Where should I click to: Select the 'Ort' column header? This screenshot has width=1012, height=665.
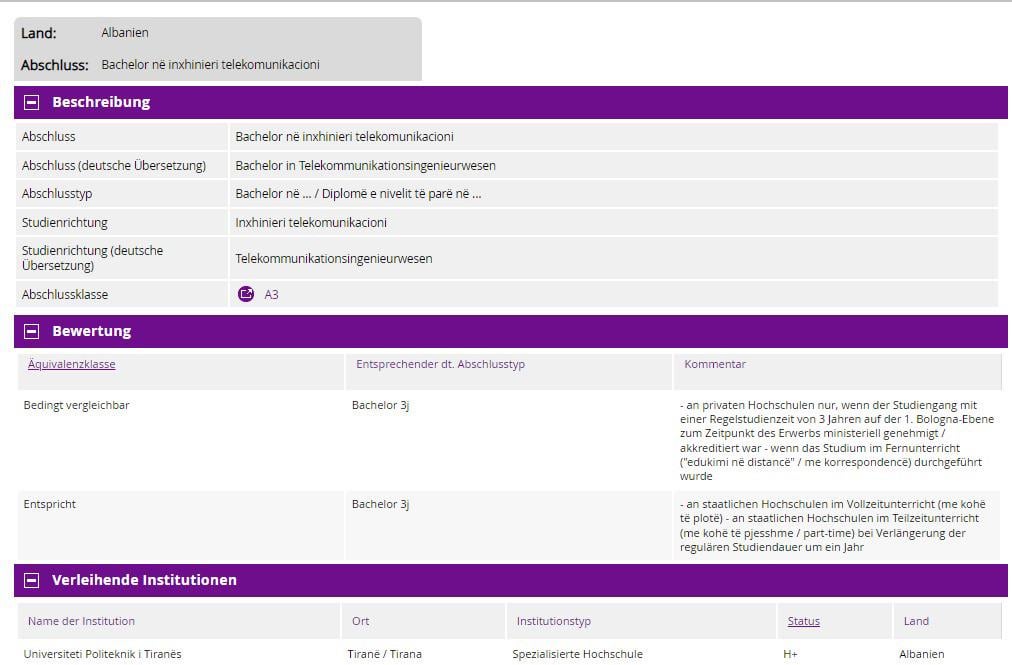(361, 621)
